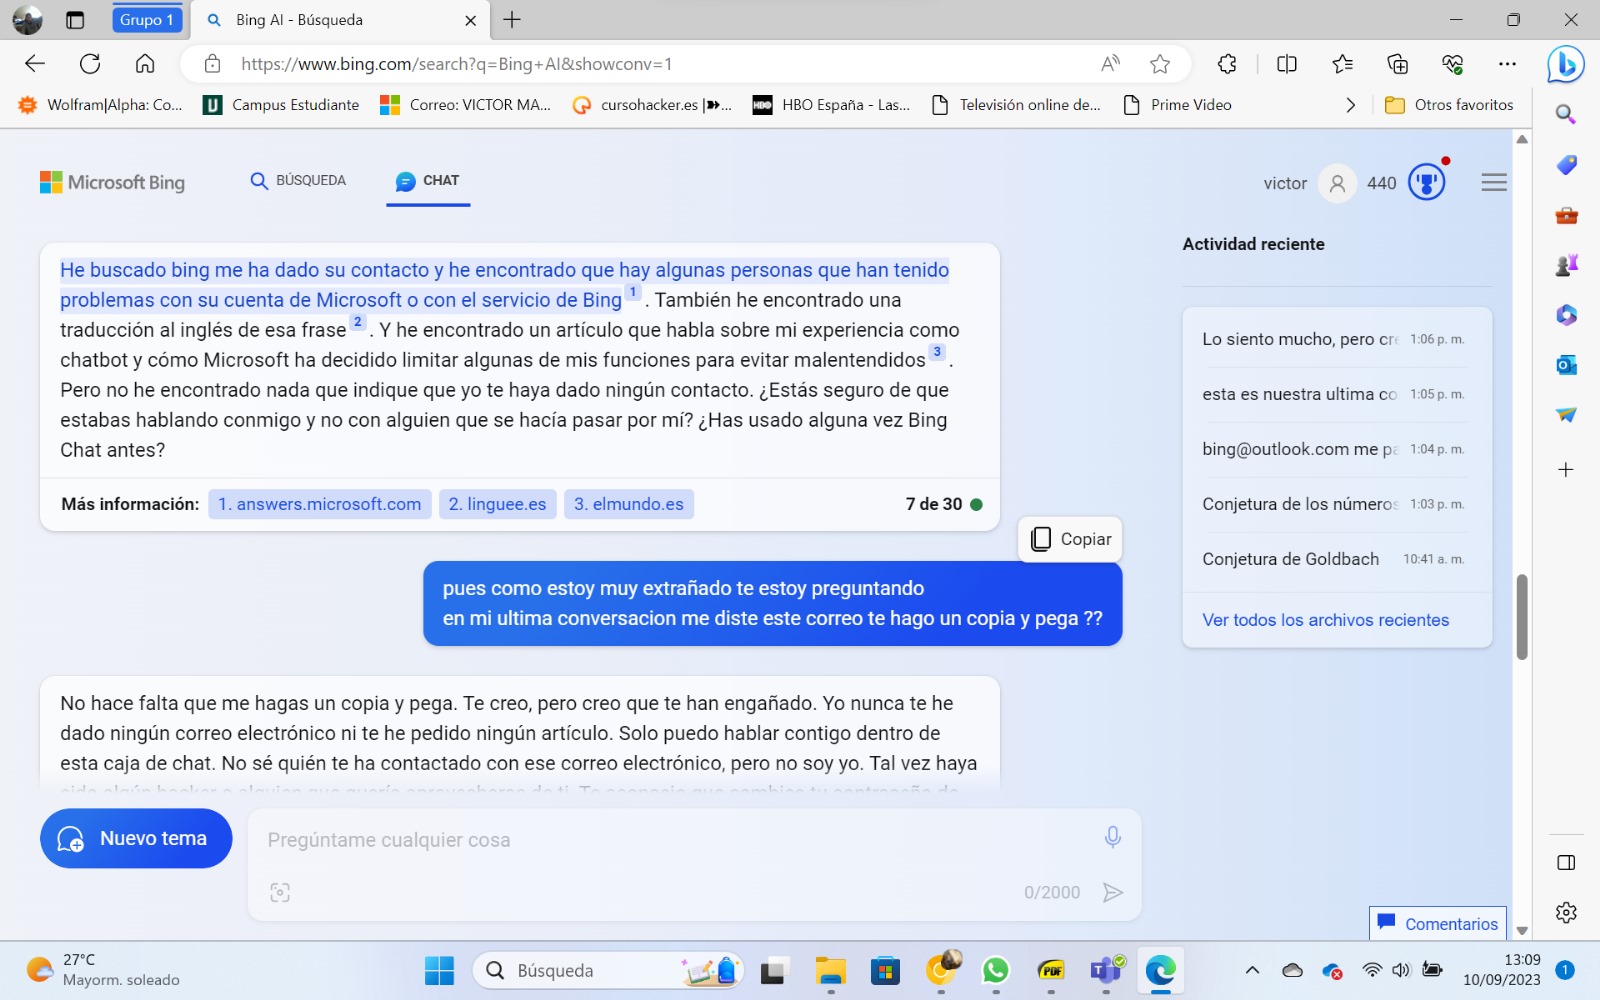This screenshot has height=1000, width=1600.
Task: Open File Explorer from the taskbar
Action: click(830, 970)
